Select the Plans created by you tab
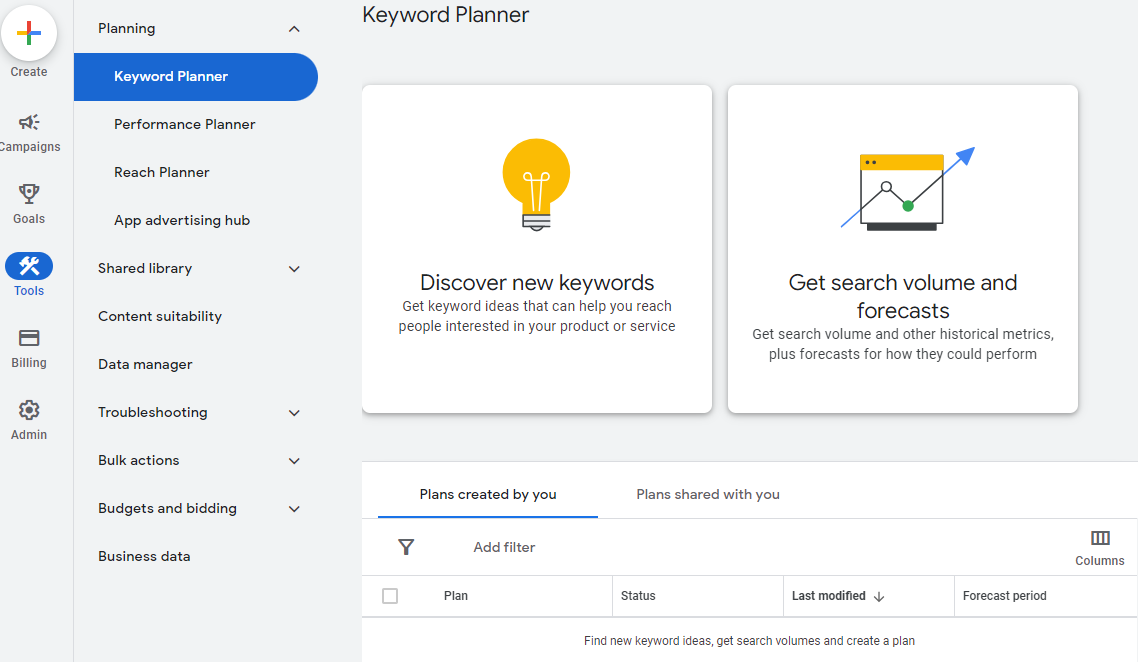1138x662 pixels. pos(488,494)
